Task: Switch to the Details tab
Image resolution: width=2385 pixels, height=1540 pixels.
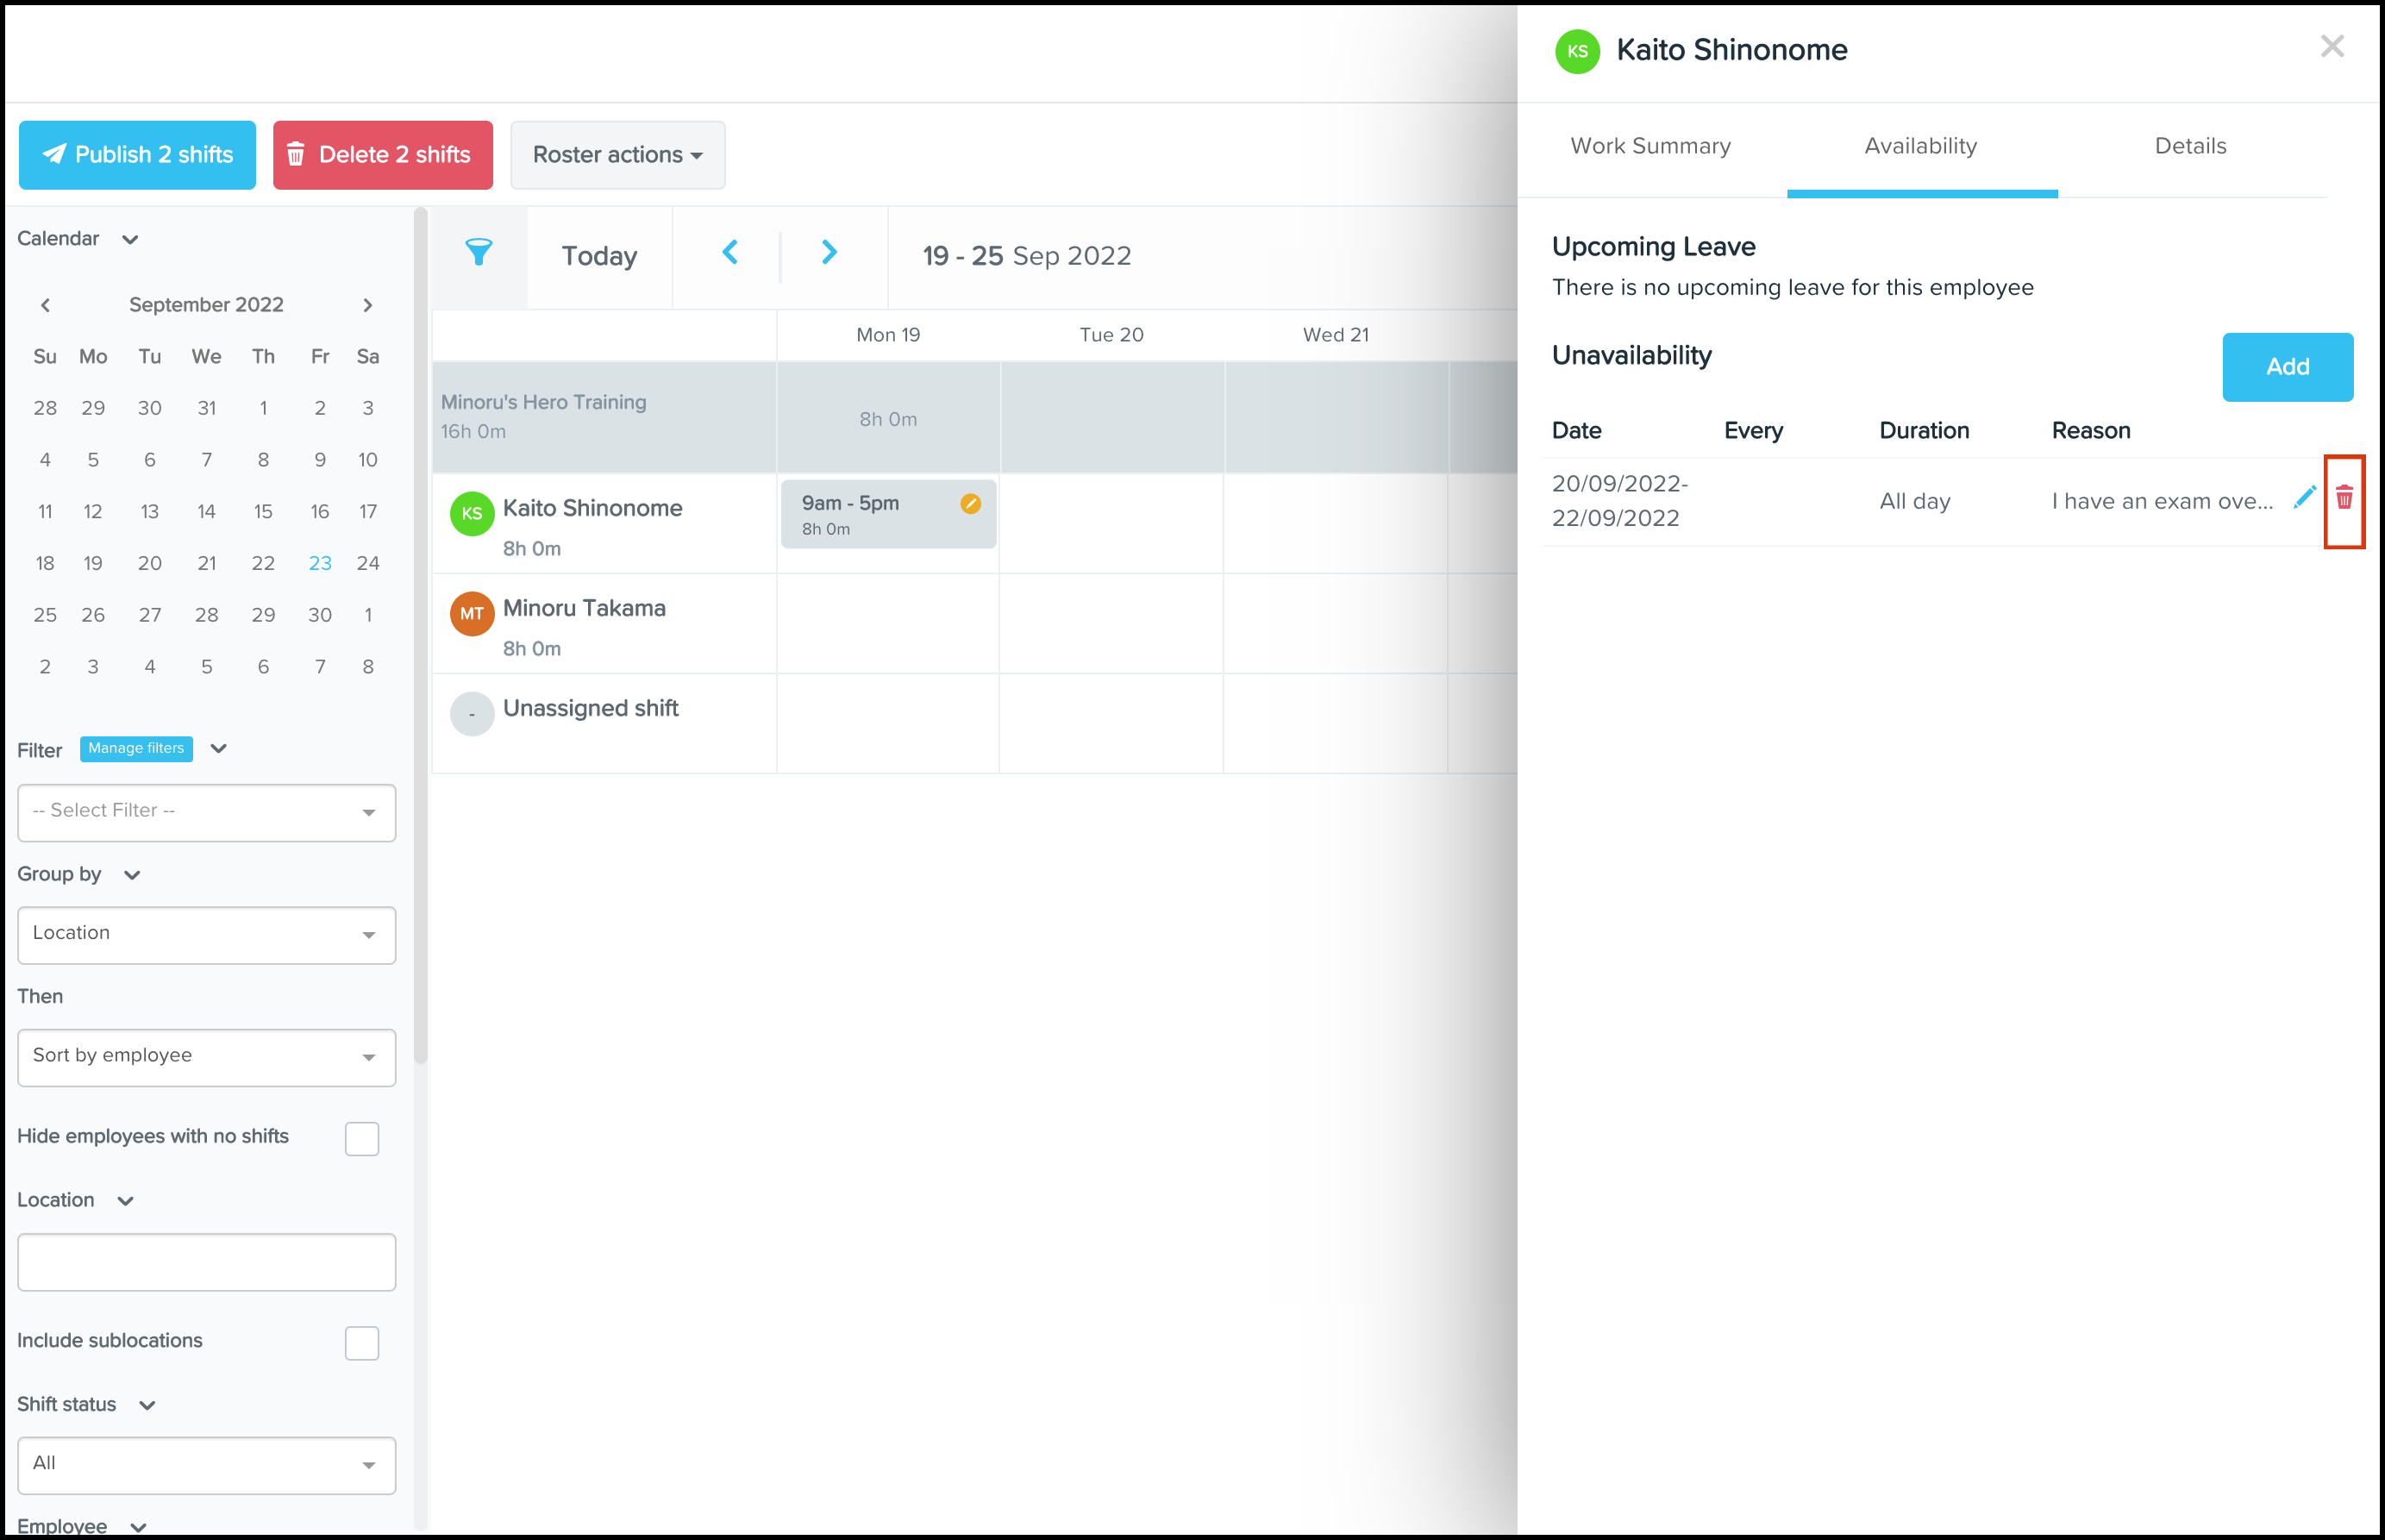Action: [x=2190, y=147]
